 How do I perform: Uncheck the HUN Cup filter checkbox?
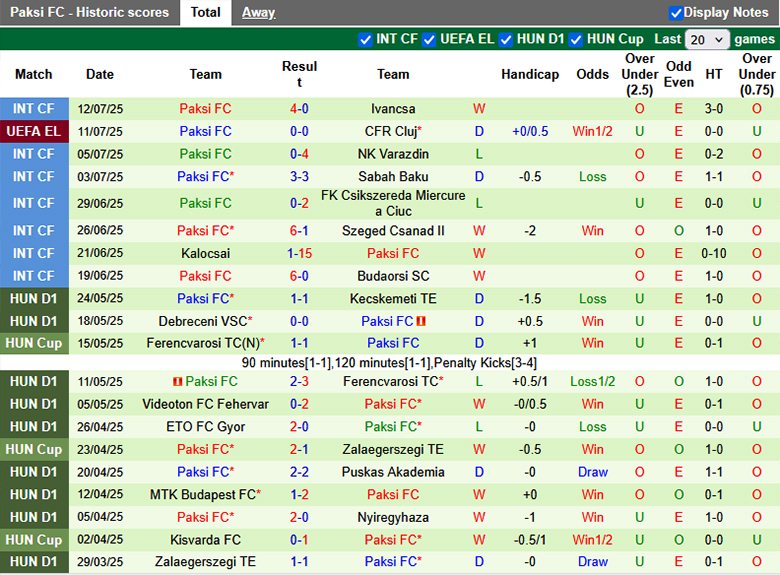pyautogui.click(x=576, y=39)
